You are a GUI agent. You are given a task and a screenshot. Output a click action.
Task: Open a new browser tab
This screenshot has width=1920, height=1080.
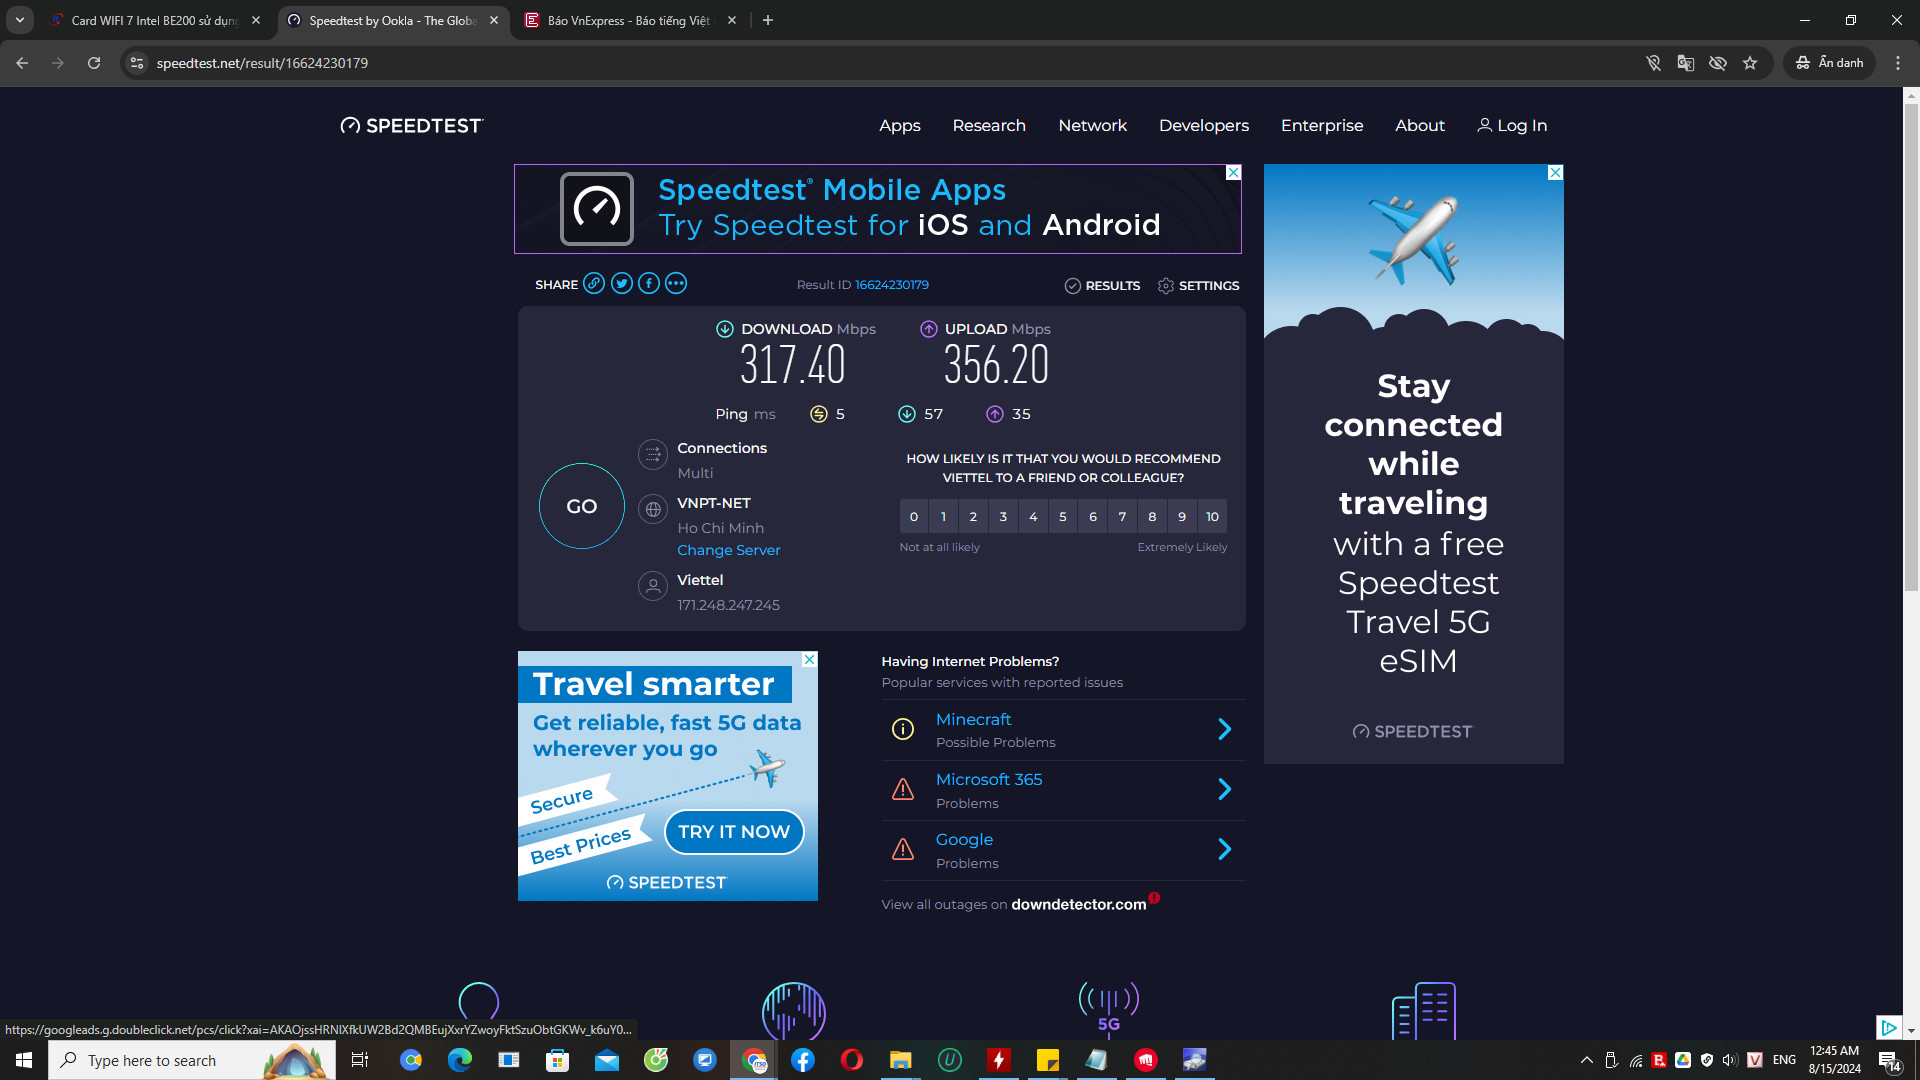[x=768, y=20]
